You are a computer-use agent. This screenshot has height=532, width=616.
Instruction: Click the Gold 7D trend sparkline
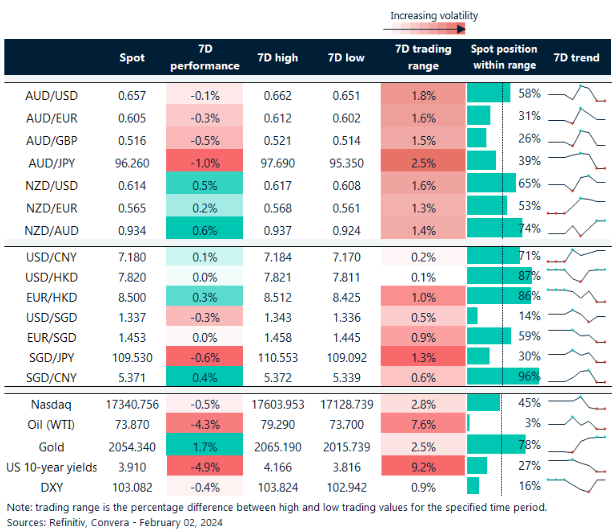coord(577,443)
